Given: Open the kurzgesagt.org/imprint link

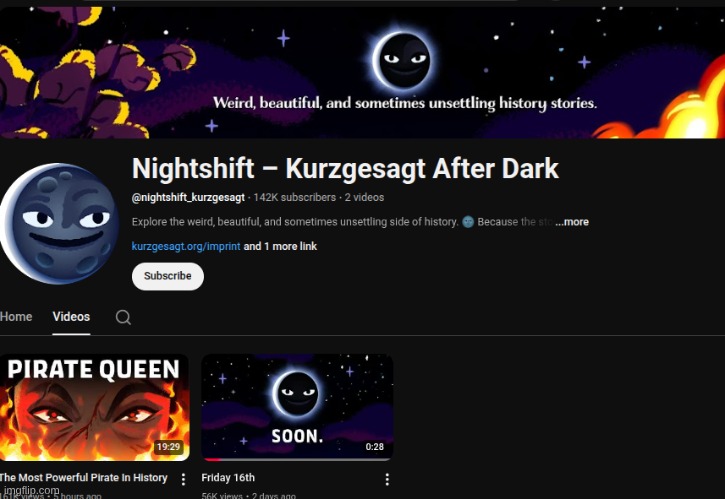Looking at the screenshot, I should (186, 246).
